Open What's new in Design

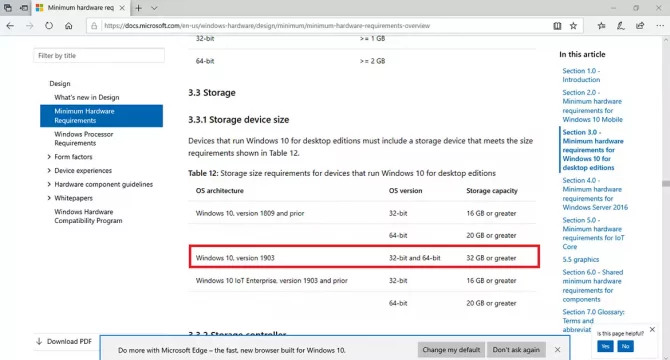[x=87, y=97]
